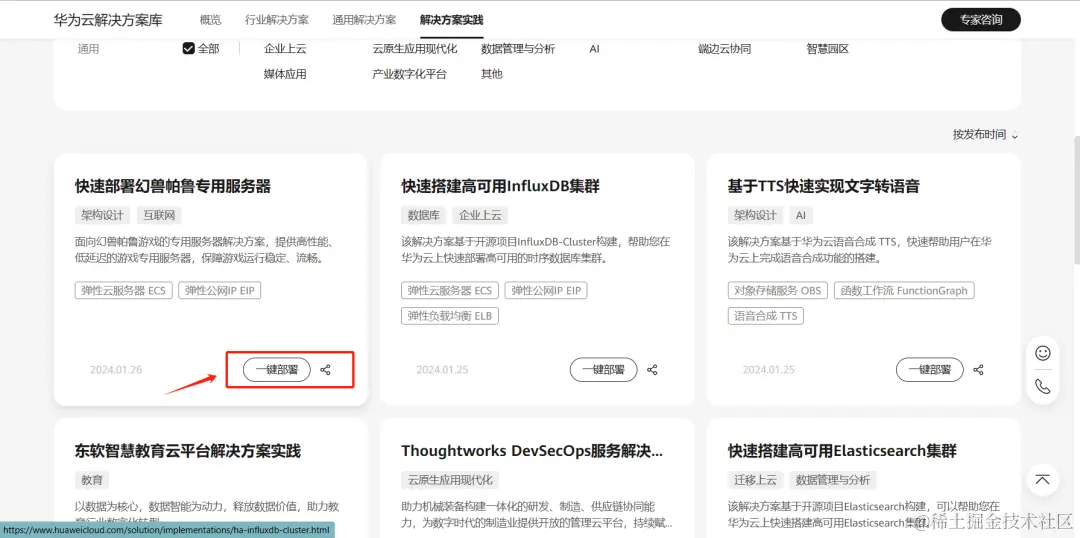
Task: Click the phone contact icon
Action: (1043, 386)
